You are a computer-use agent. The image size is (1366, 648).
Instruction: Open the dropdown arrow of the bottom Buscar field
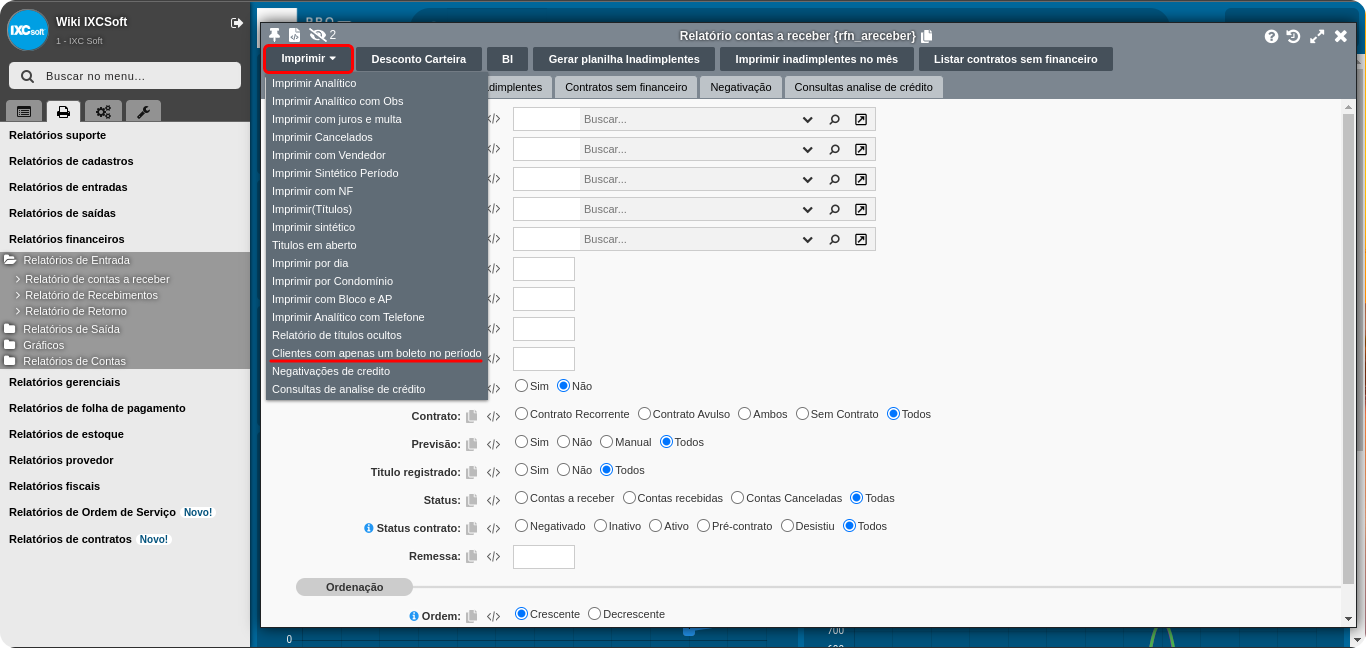pyautogui.click(x=808, y=239)
